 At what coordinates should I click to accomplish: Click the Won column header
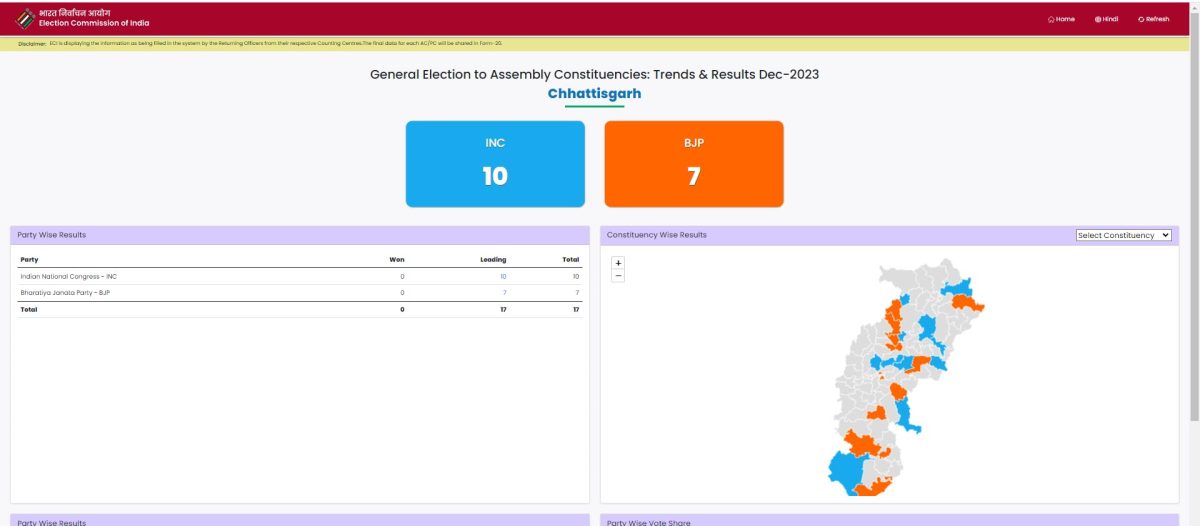tap(397, 259)
